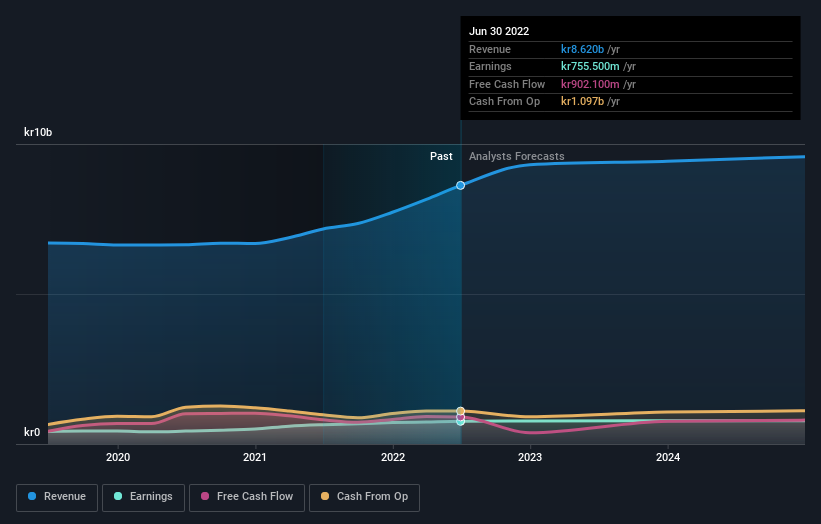This screenshot has height=524, width=821.
Task: Click the kr1.097b cash from op value
Action: tap(582, 102)
